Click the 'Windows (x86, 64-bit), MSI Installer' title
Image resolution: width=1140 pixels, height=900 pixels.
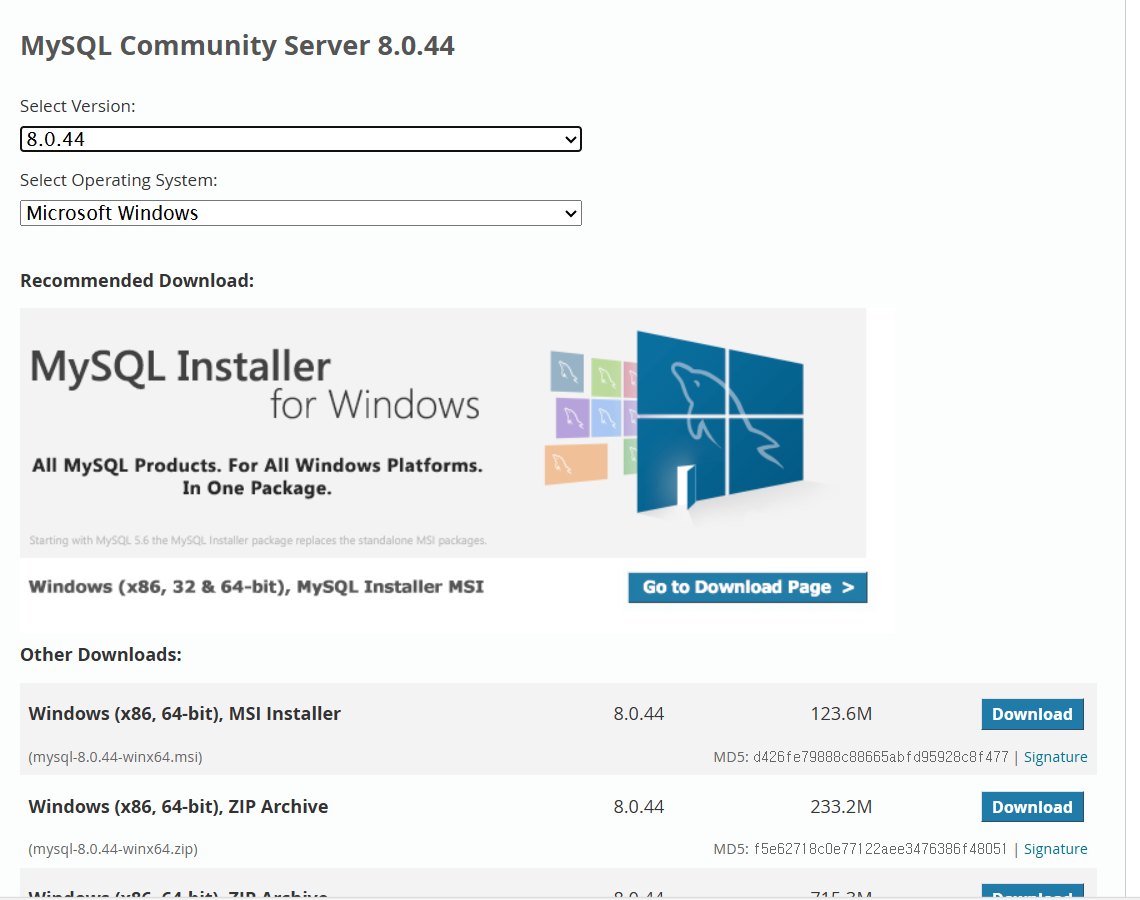coord(185,714)
